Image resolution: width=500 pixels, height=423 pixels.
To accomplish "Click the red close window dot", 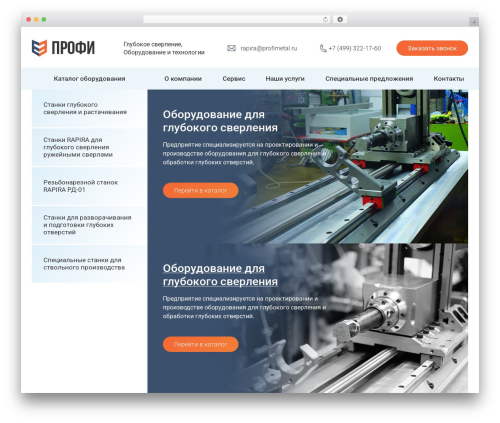I will pyautogui.click(x=29, y=19).
